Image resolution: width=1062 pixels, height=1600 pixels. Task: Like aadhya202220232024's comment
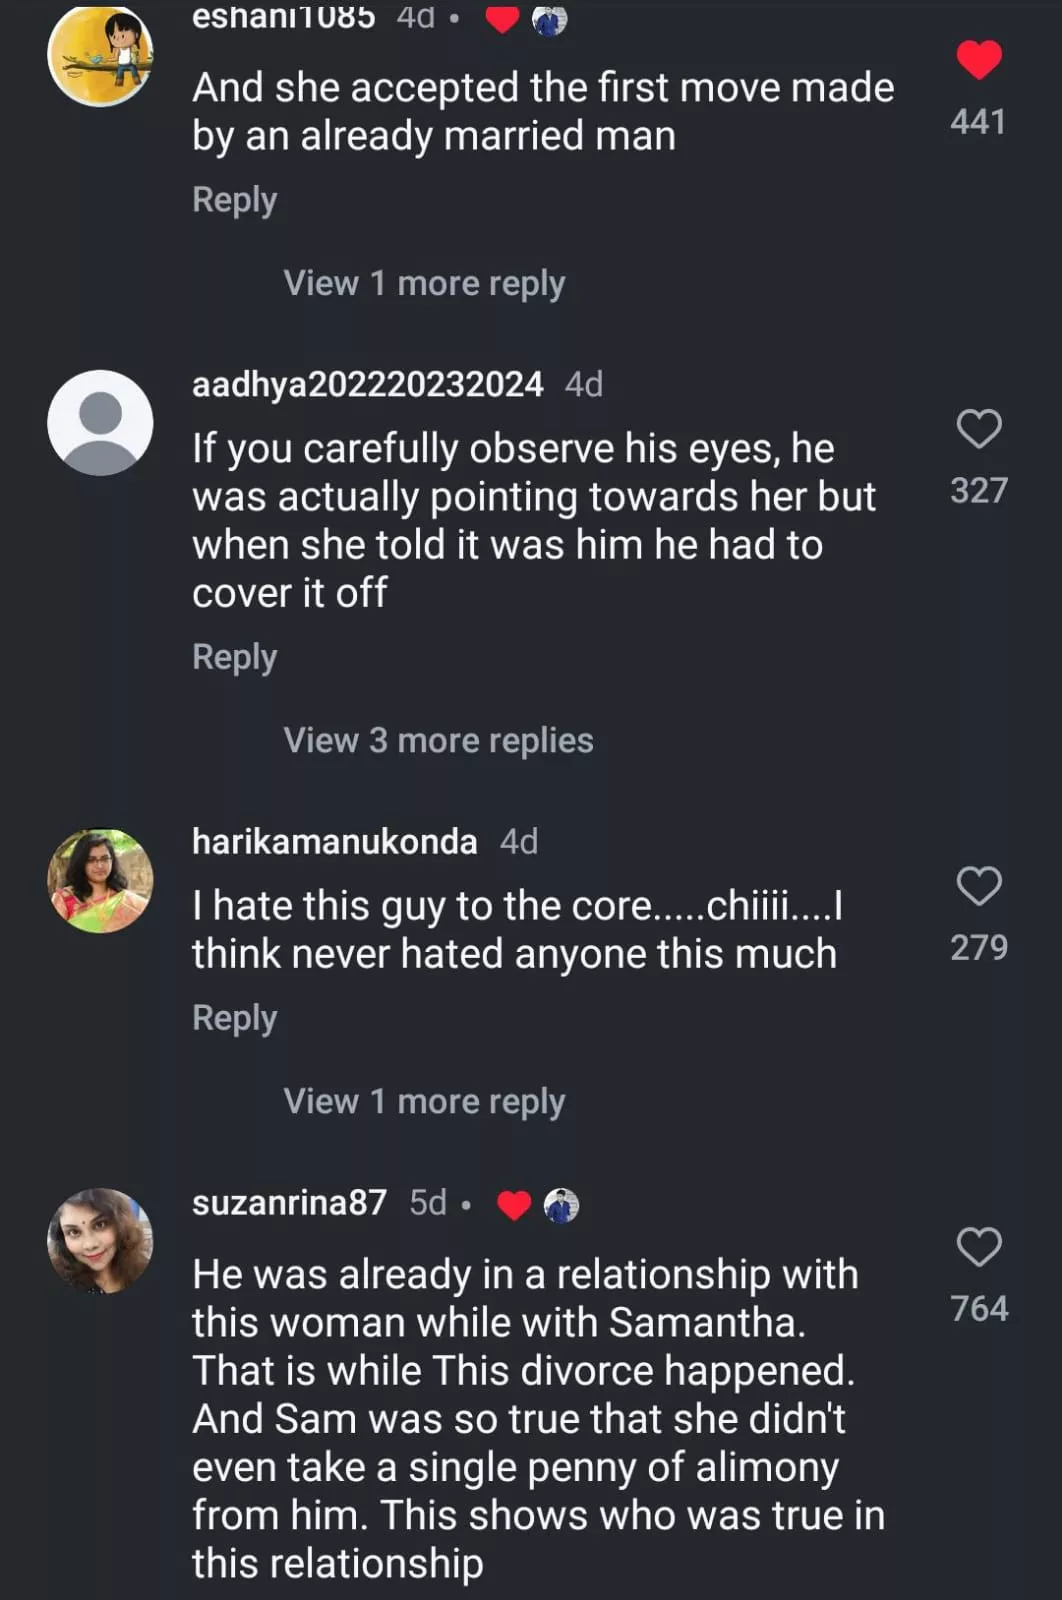978,429
